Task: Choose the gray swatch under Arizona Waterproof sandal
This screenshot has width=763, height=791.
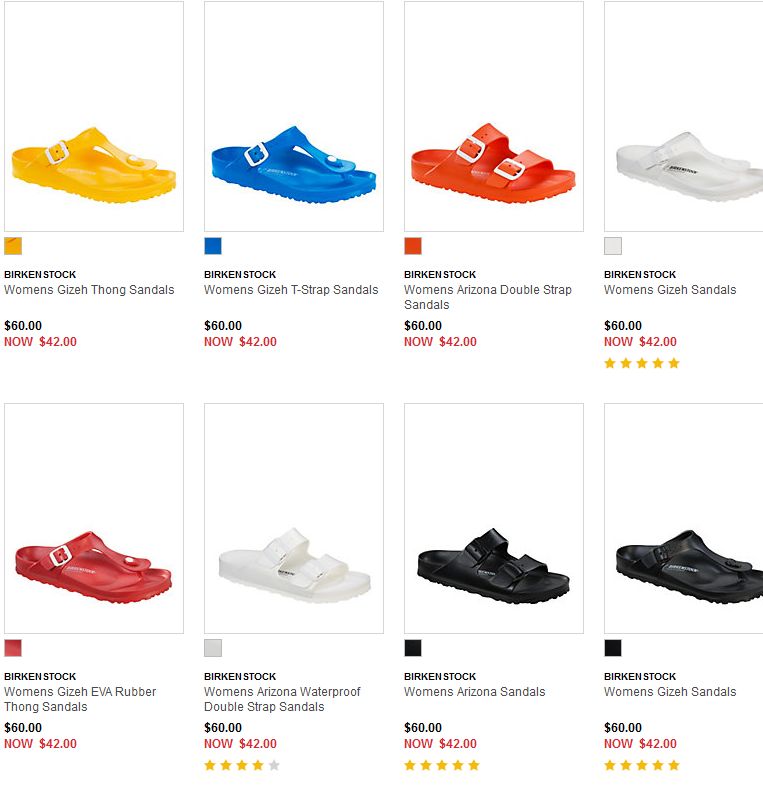Action: tap(213, 648)
